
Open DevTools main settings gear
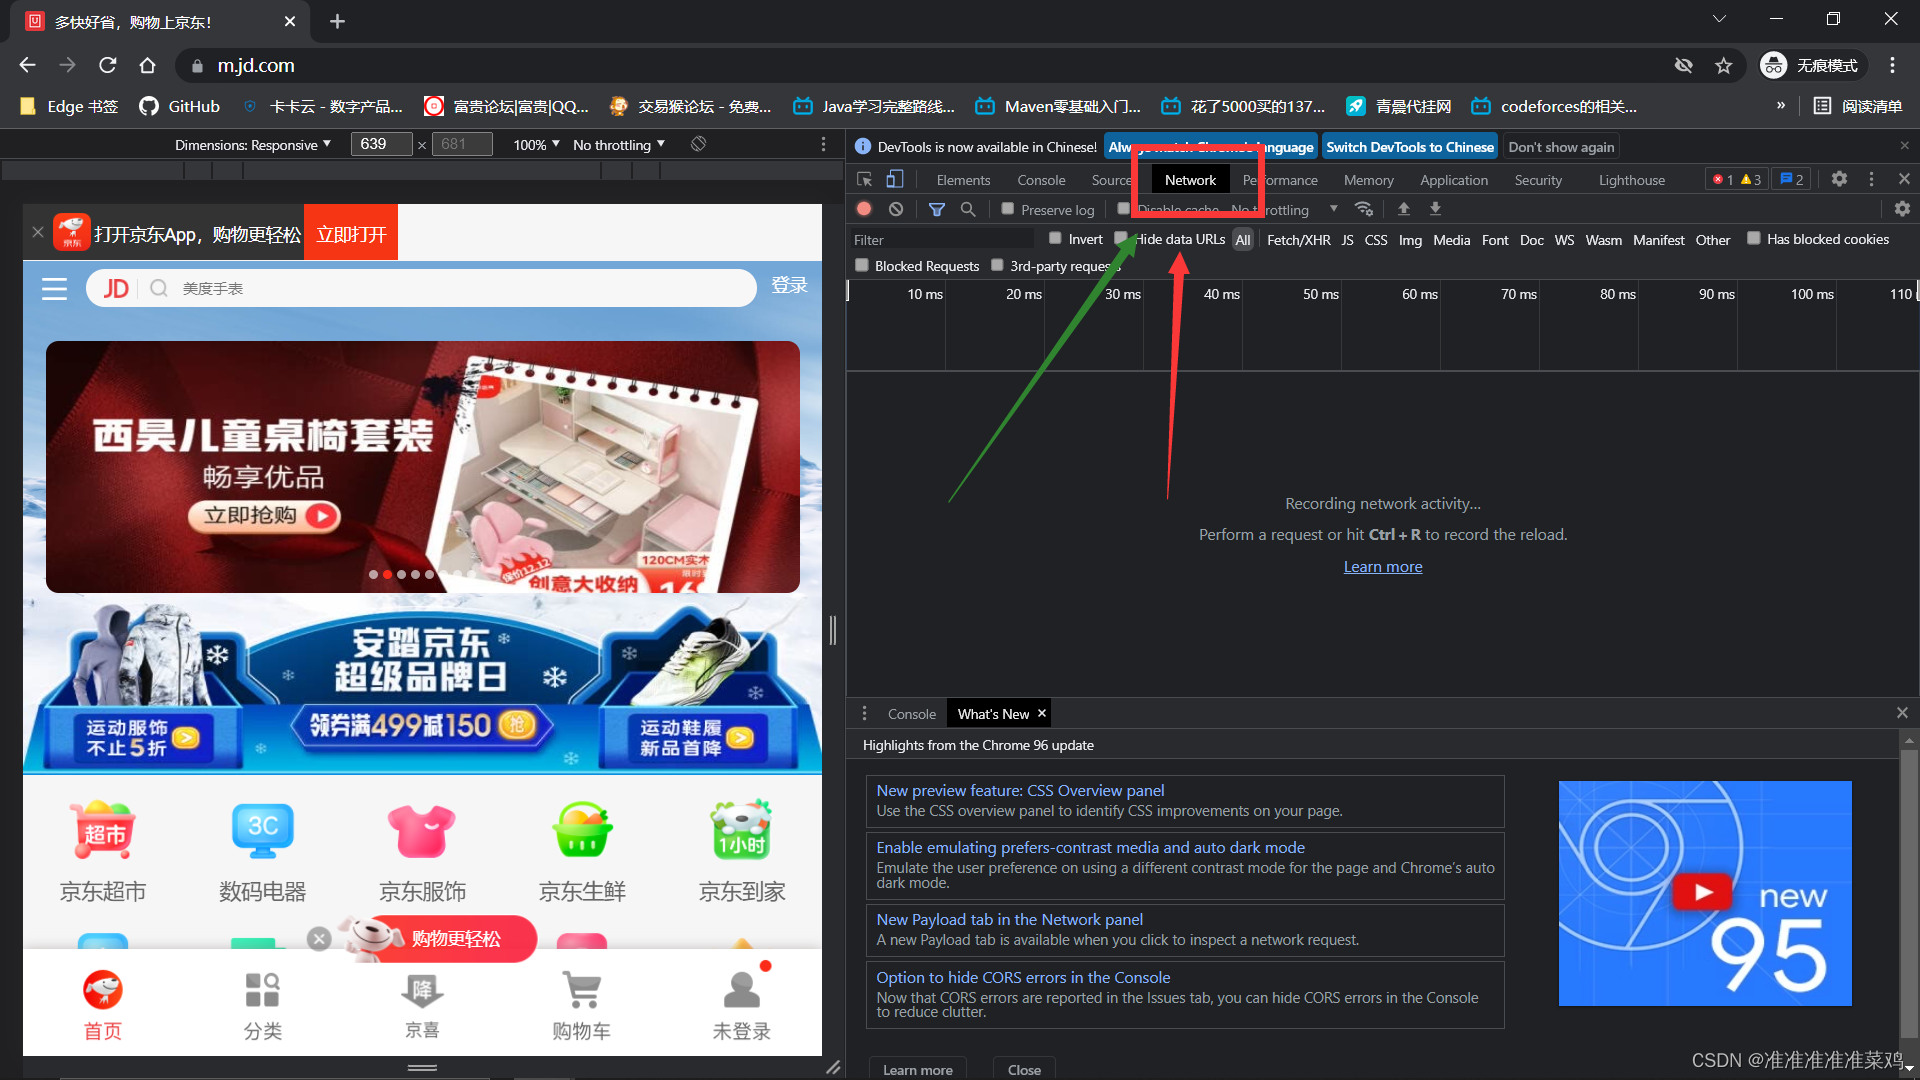coord(1839,179)
